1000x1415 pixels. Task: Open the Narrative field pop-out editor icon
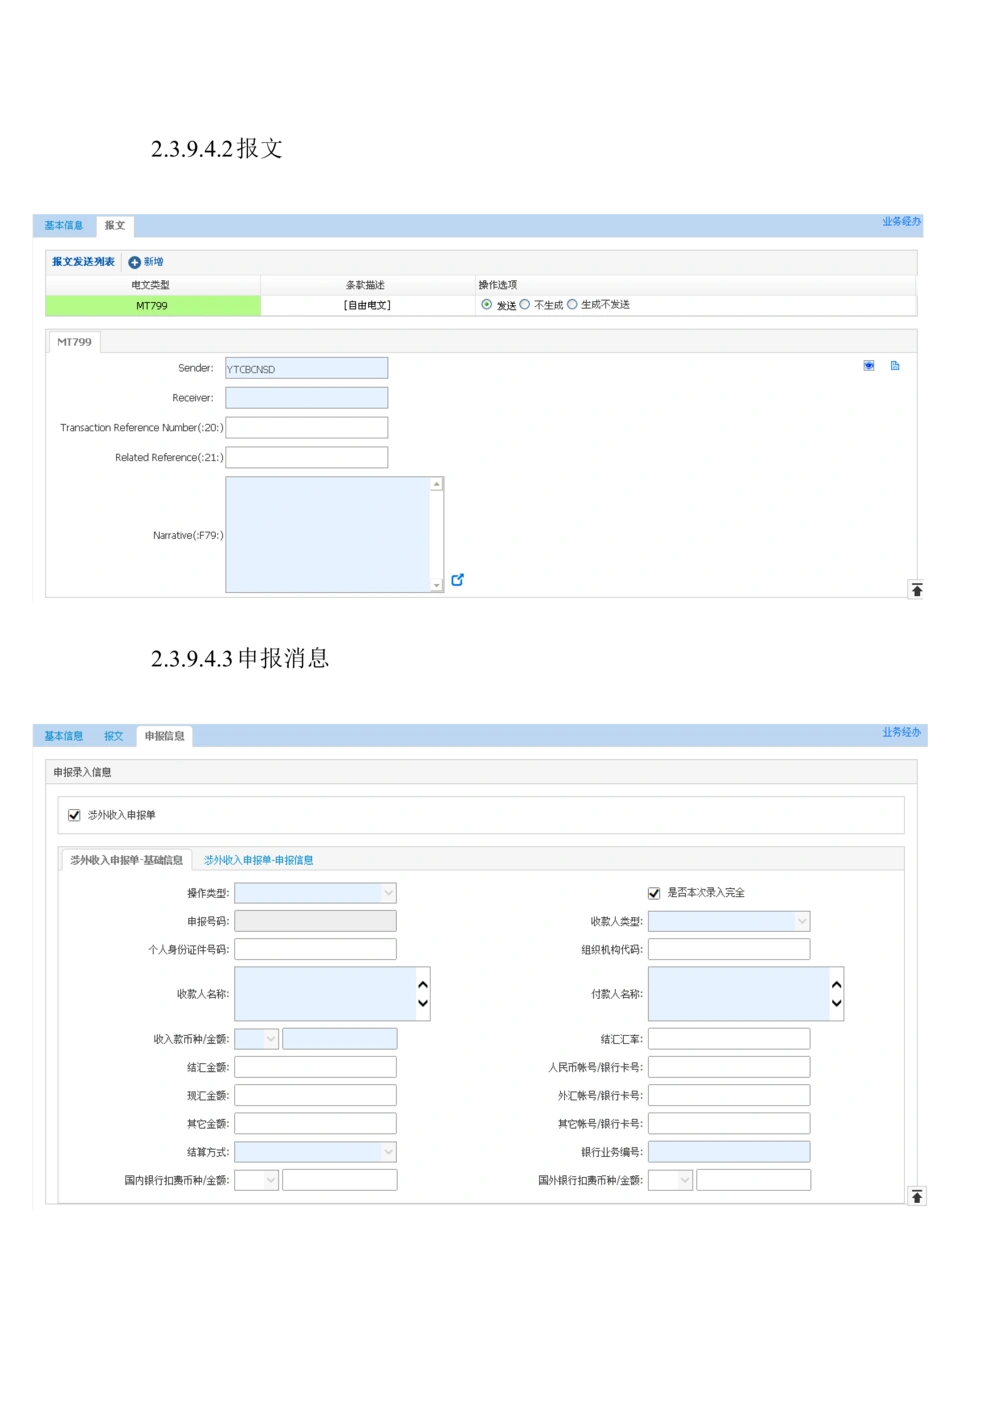click(457, 580)
